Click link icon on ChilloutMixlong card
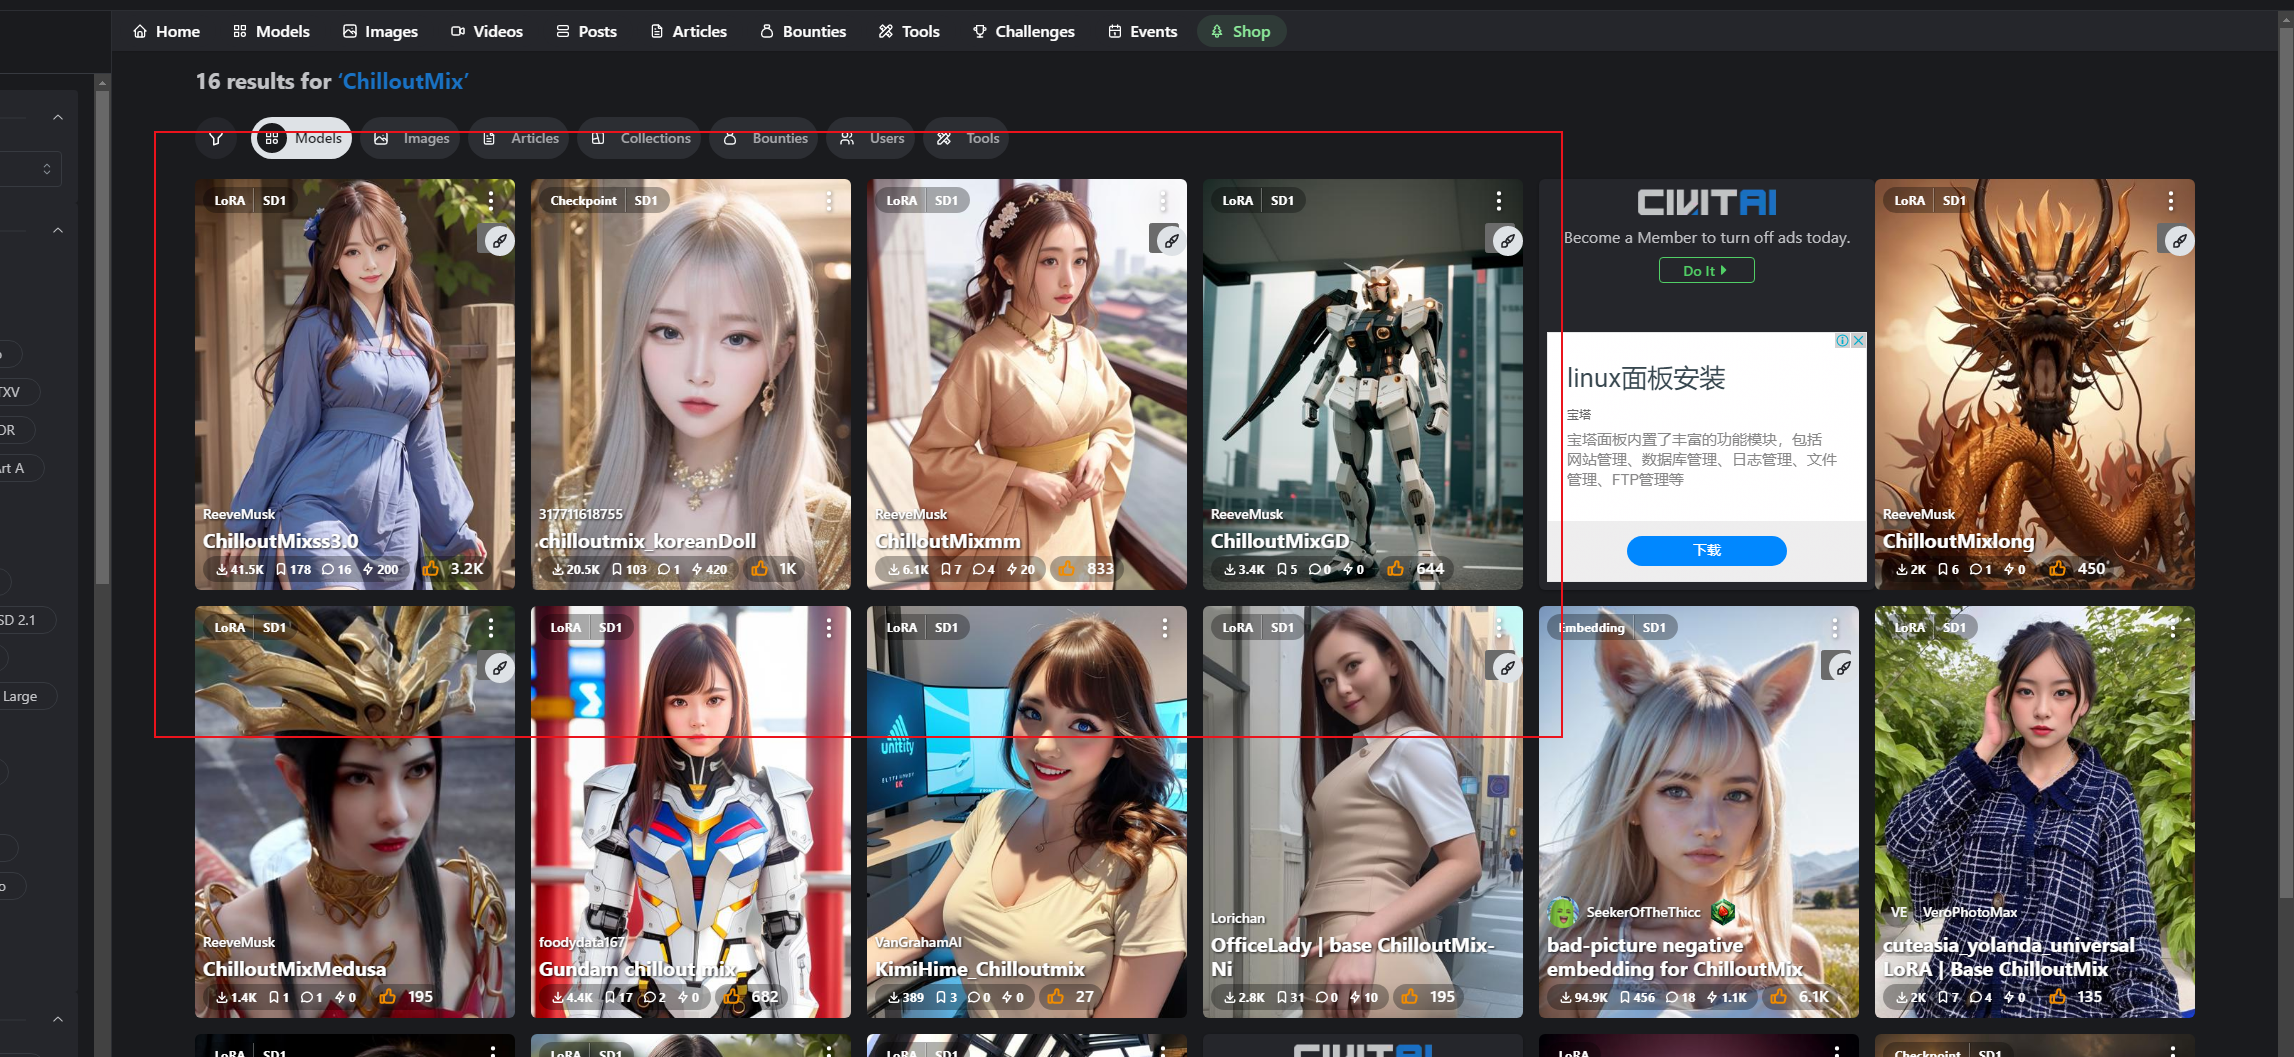Screen dimensions: 2294x1057 pos(2179,240)
